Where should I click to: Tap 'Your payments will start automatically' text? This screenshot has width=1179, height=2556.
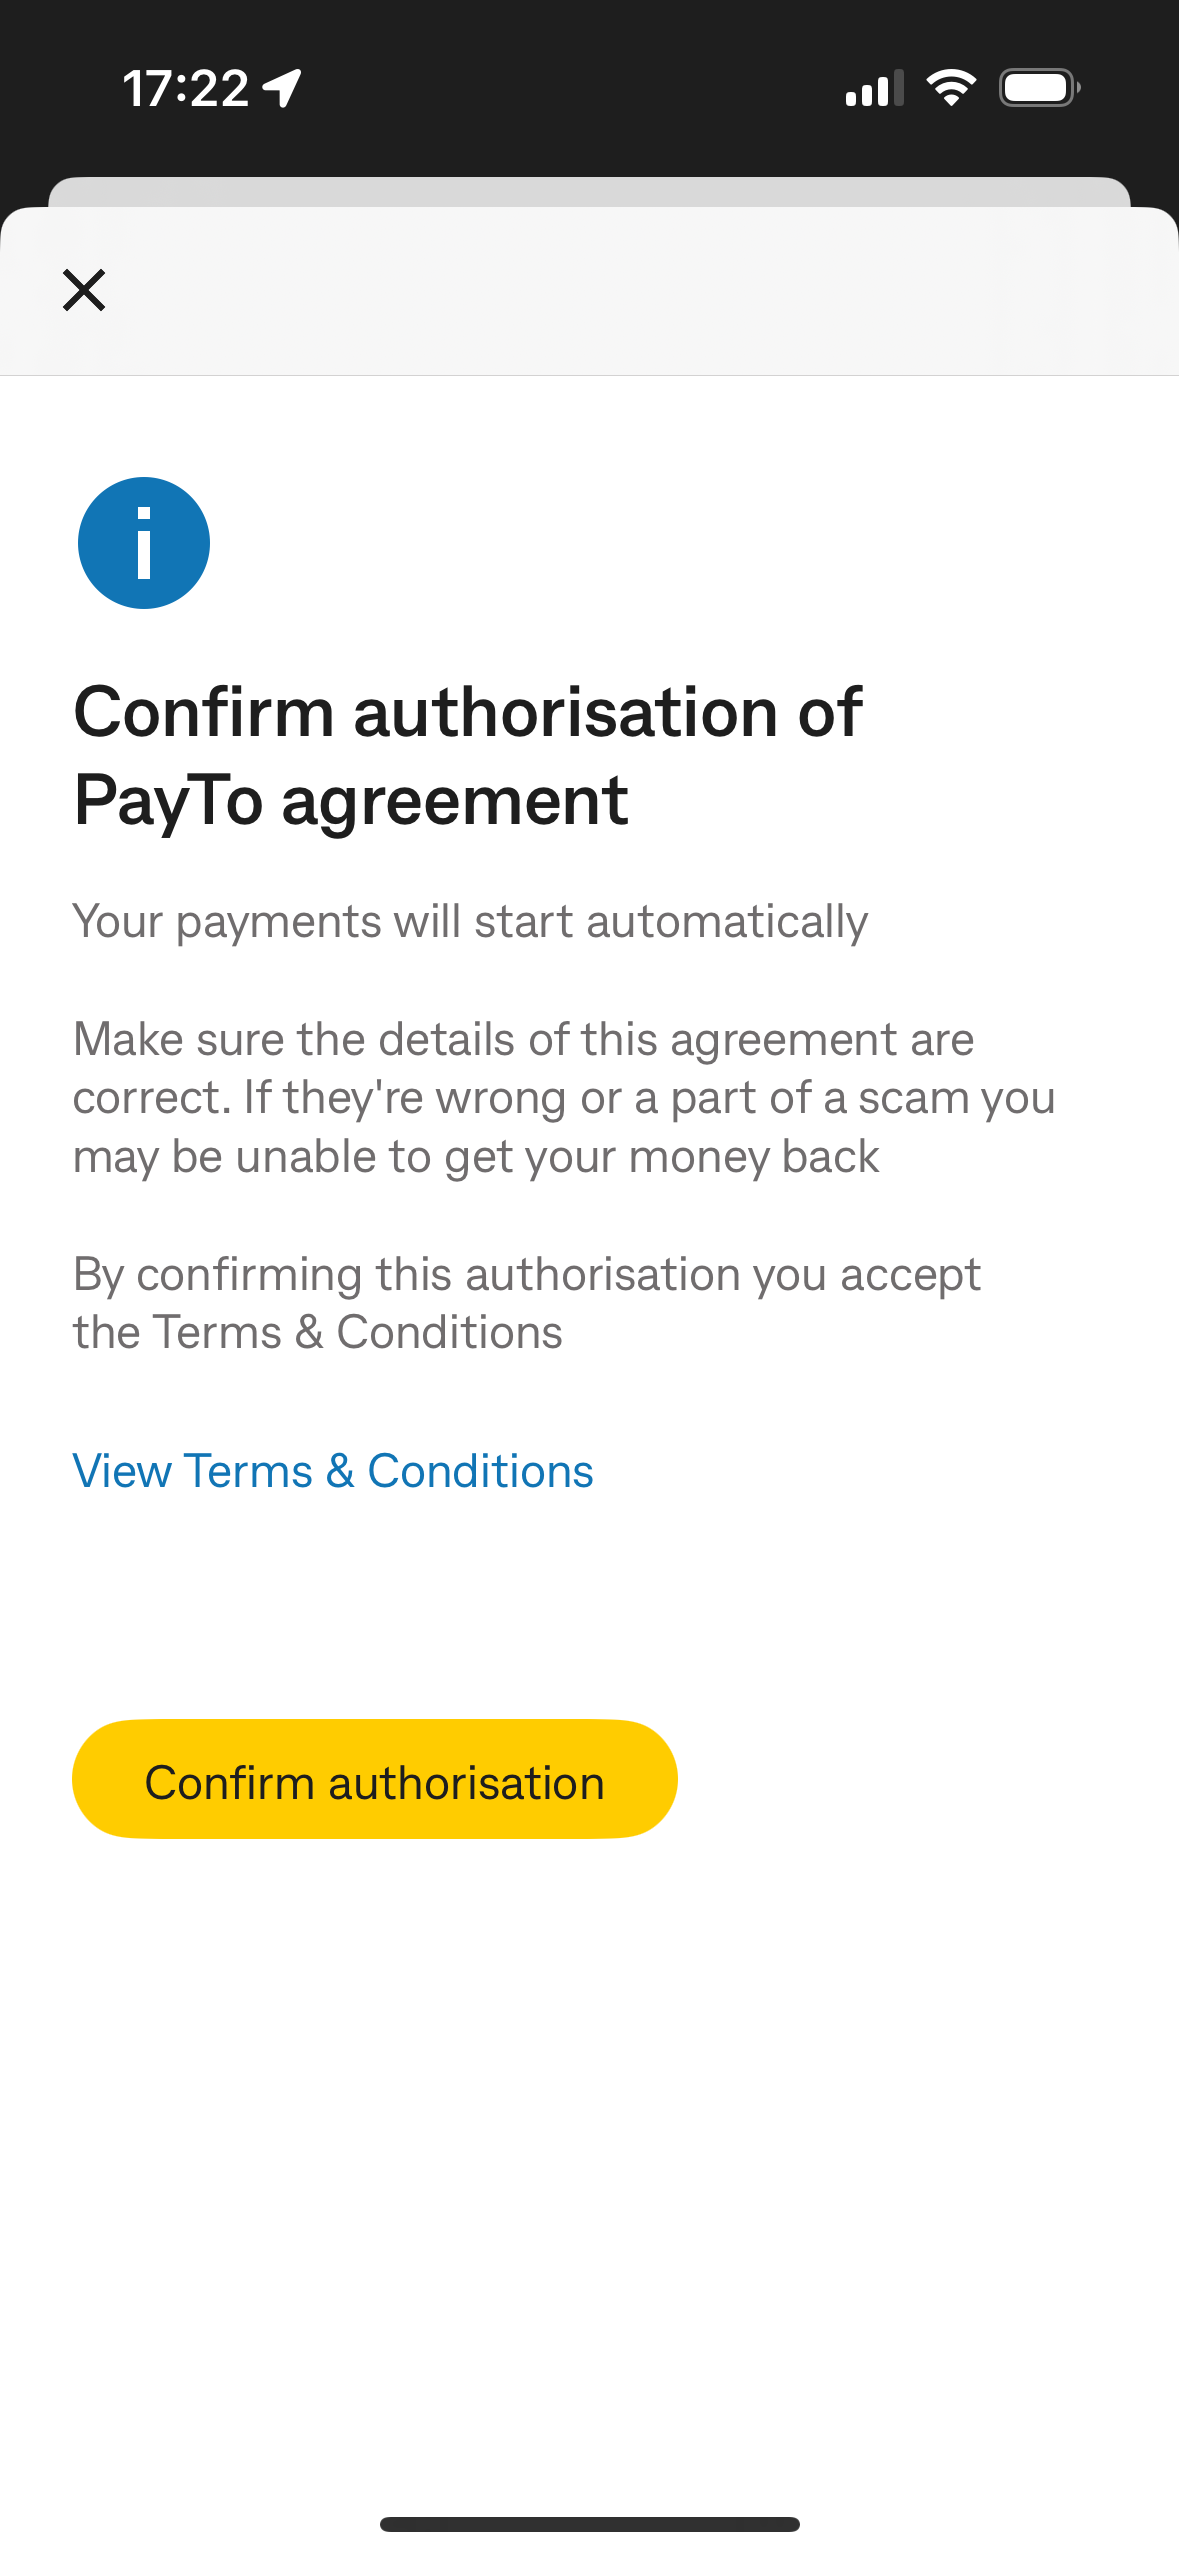(470, 921)
